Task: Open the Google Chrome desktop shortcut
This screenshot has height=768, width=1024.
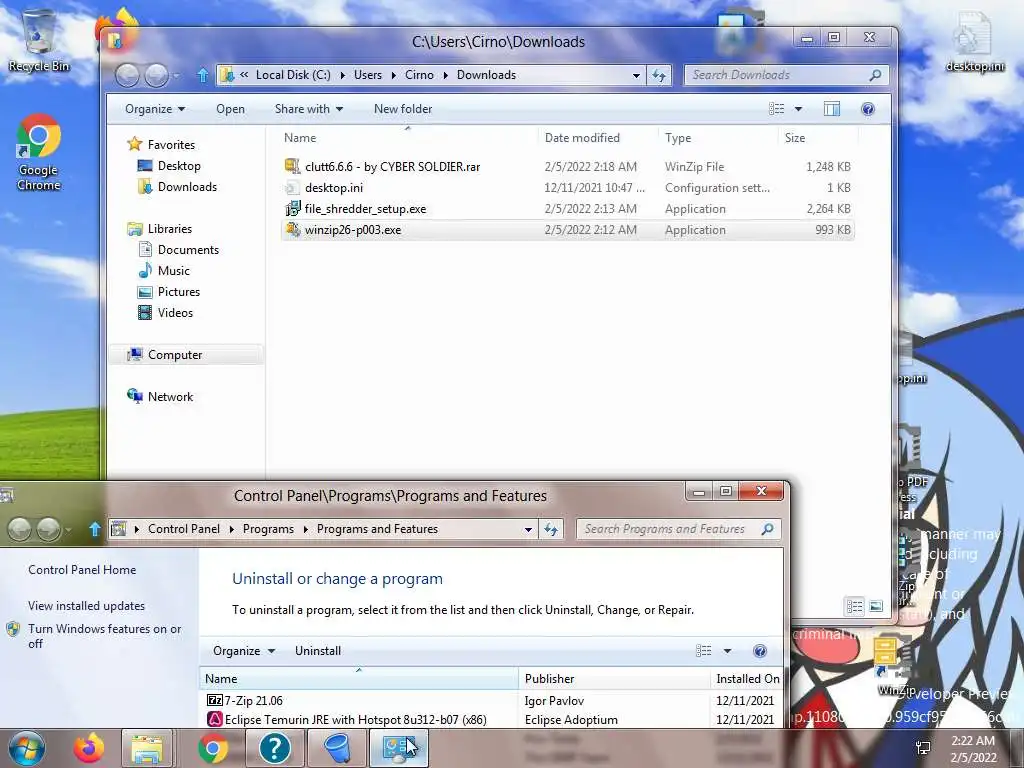Action: pos(39,153)
